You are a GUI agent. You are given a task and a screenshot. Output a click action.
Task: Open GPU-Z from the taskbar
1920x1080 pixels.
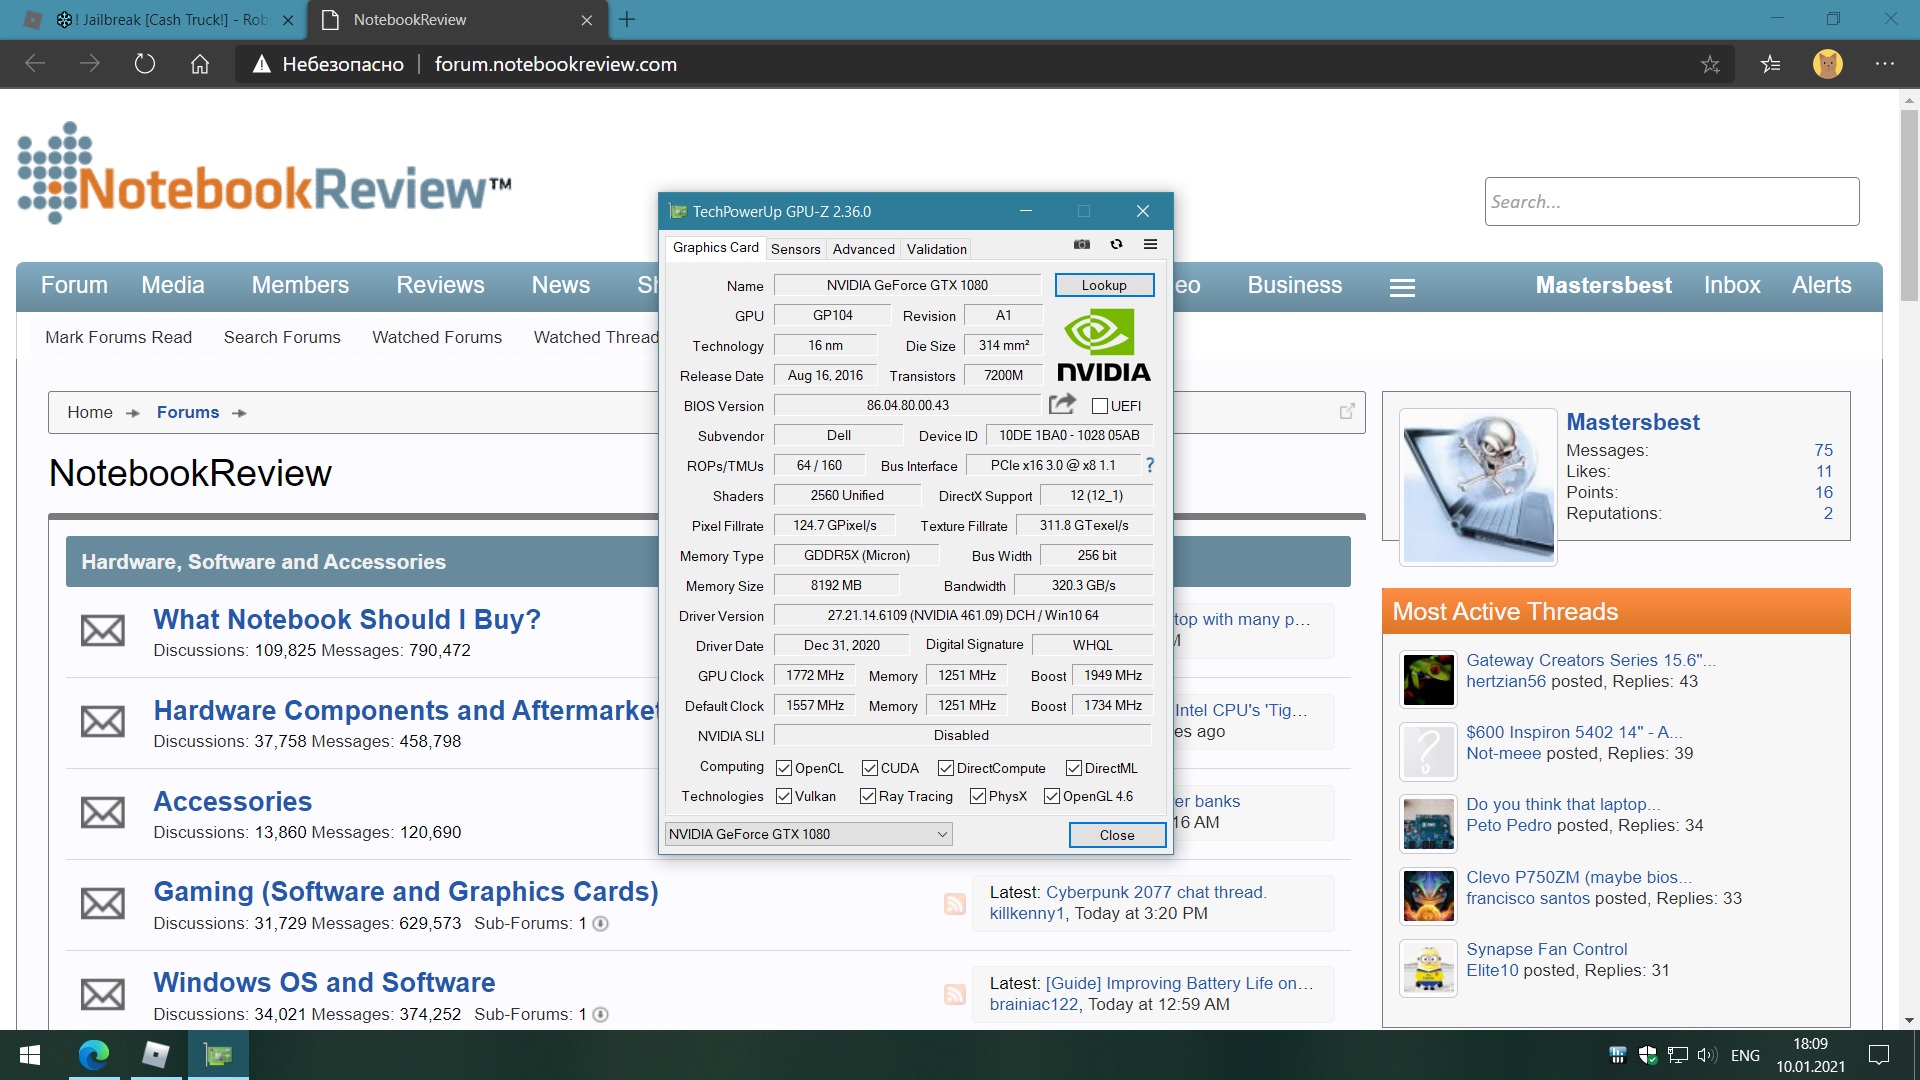tap(218, 1055)
